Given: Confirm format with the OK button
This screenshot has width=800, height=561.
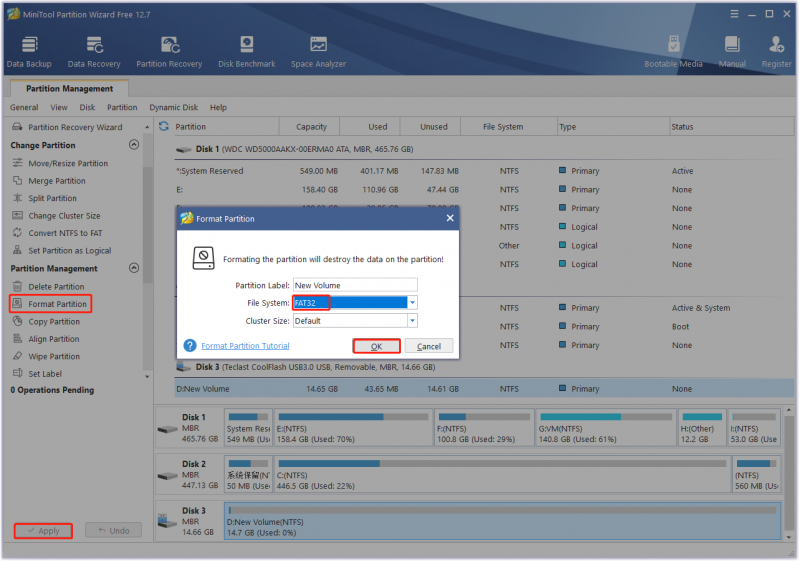Looking at the screenshot, I should (377, 346).
